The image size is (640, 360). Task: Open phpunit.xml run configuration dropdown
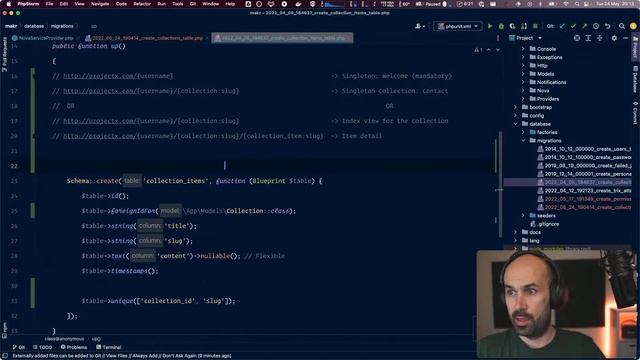[x=458, y=26]
